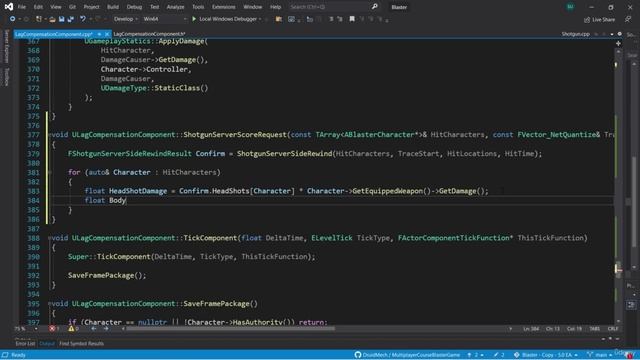Click the Navigate Backward toolbar icon

pyautogui.click(x=13, y=19)
